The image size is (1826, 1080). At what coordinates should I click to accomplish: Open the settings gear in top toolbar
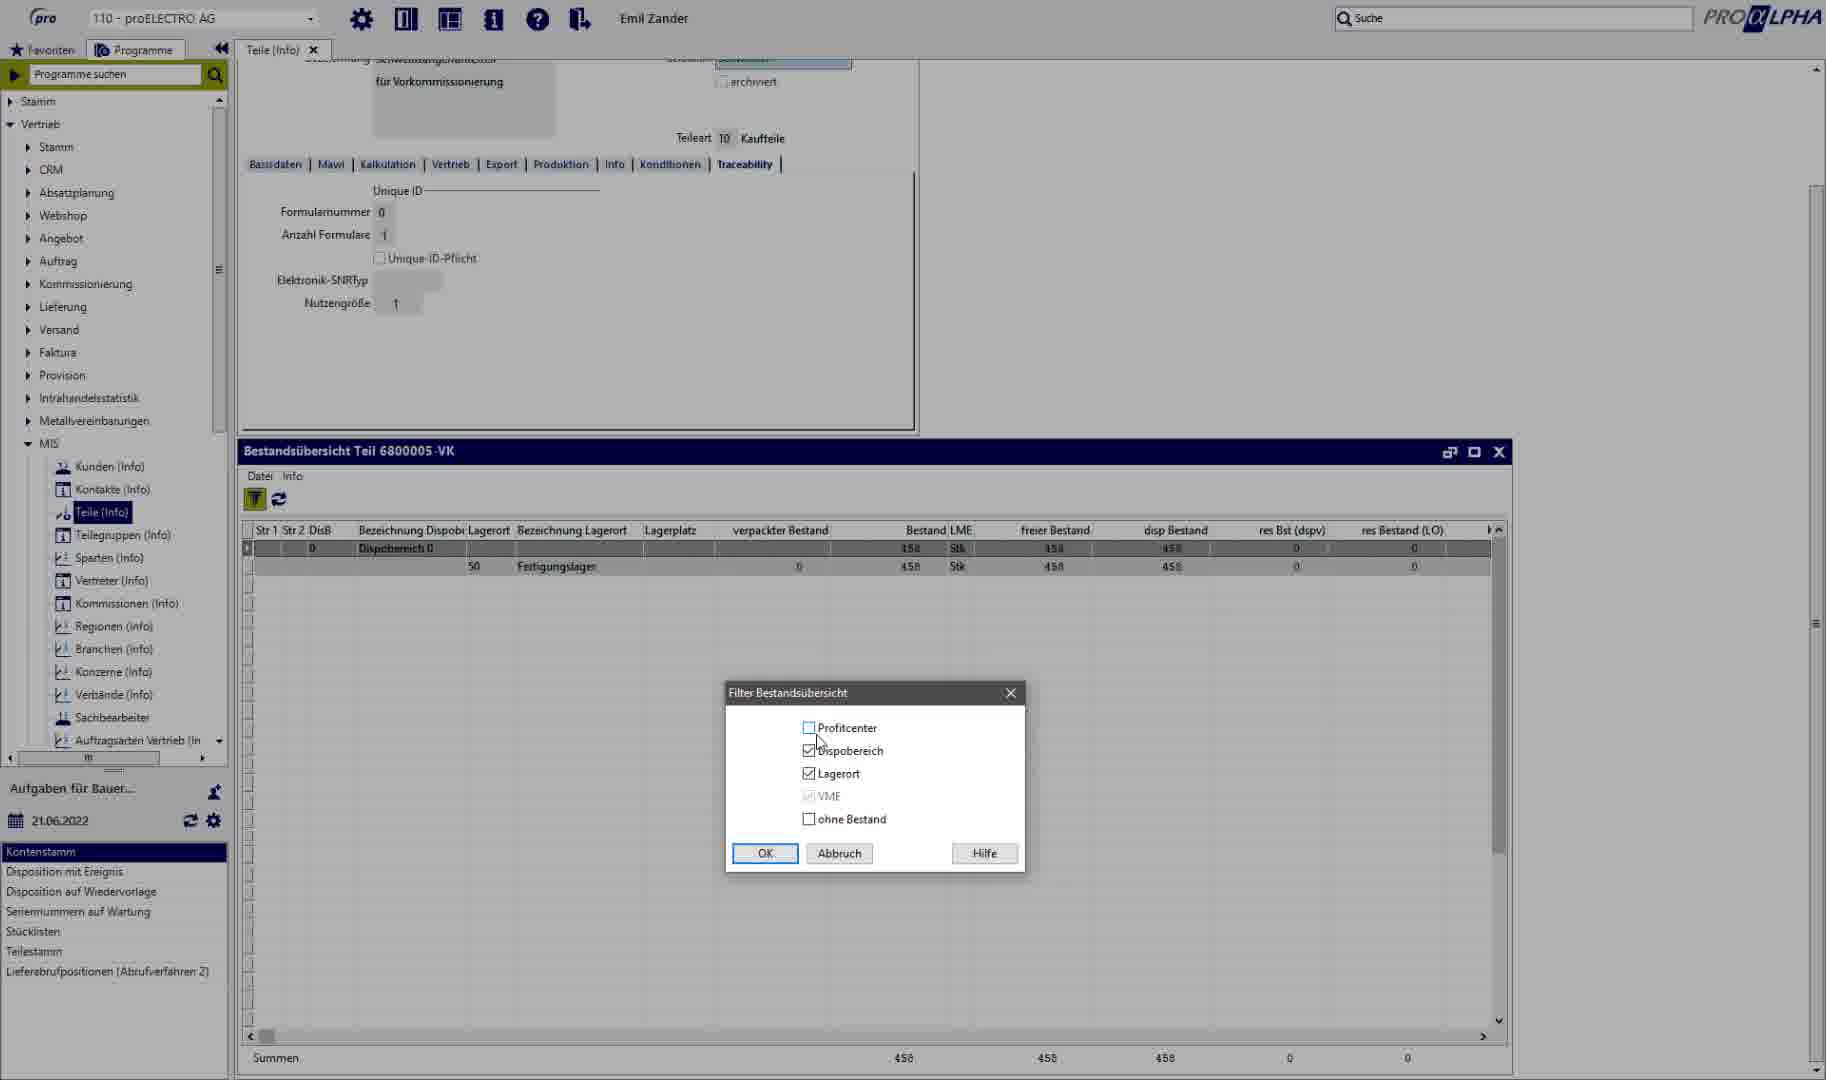point(361,19)
